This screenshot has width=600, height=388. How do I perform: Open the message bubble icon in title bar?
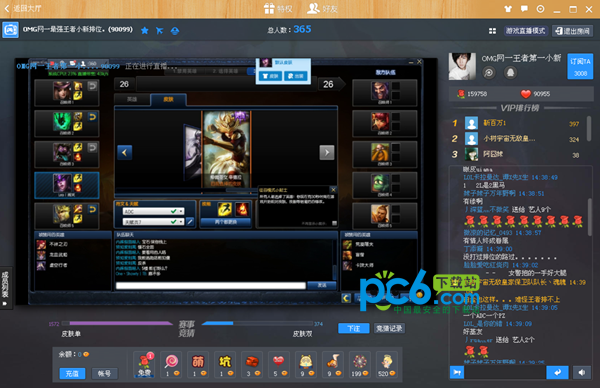(x=524, y=9)
